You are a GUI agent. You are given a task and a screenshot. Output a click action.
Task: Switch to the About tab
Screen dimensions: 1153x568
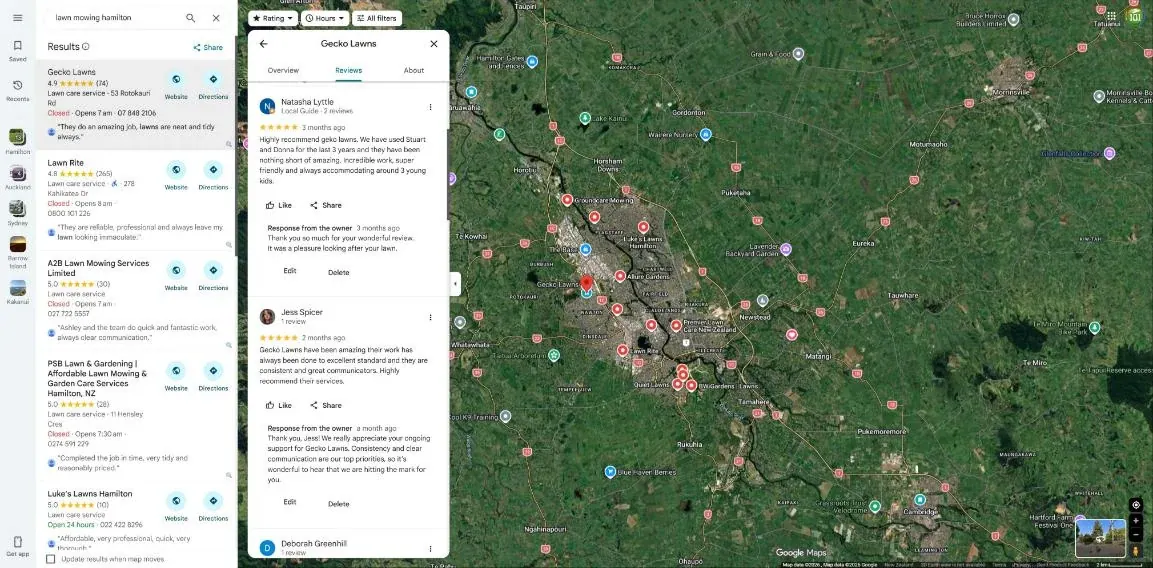pos(414,71)
